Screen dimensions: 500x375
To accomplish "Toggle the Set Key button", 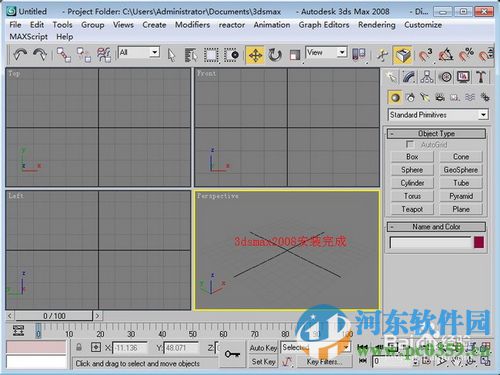I will point(263,362).
